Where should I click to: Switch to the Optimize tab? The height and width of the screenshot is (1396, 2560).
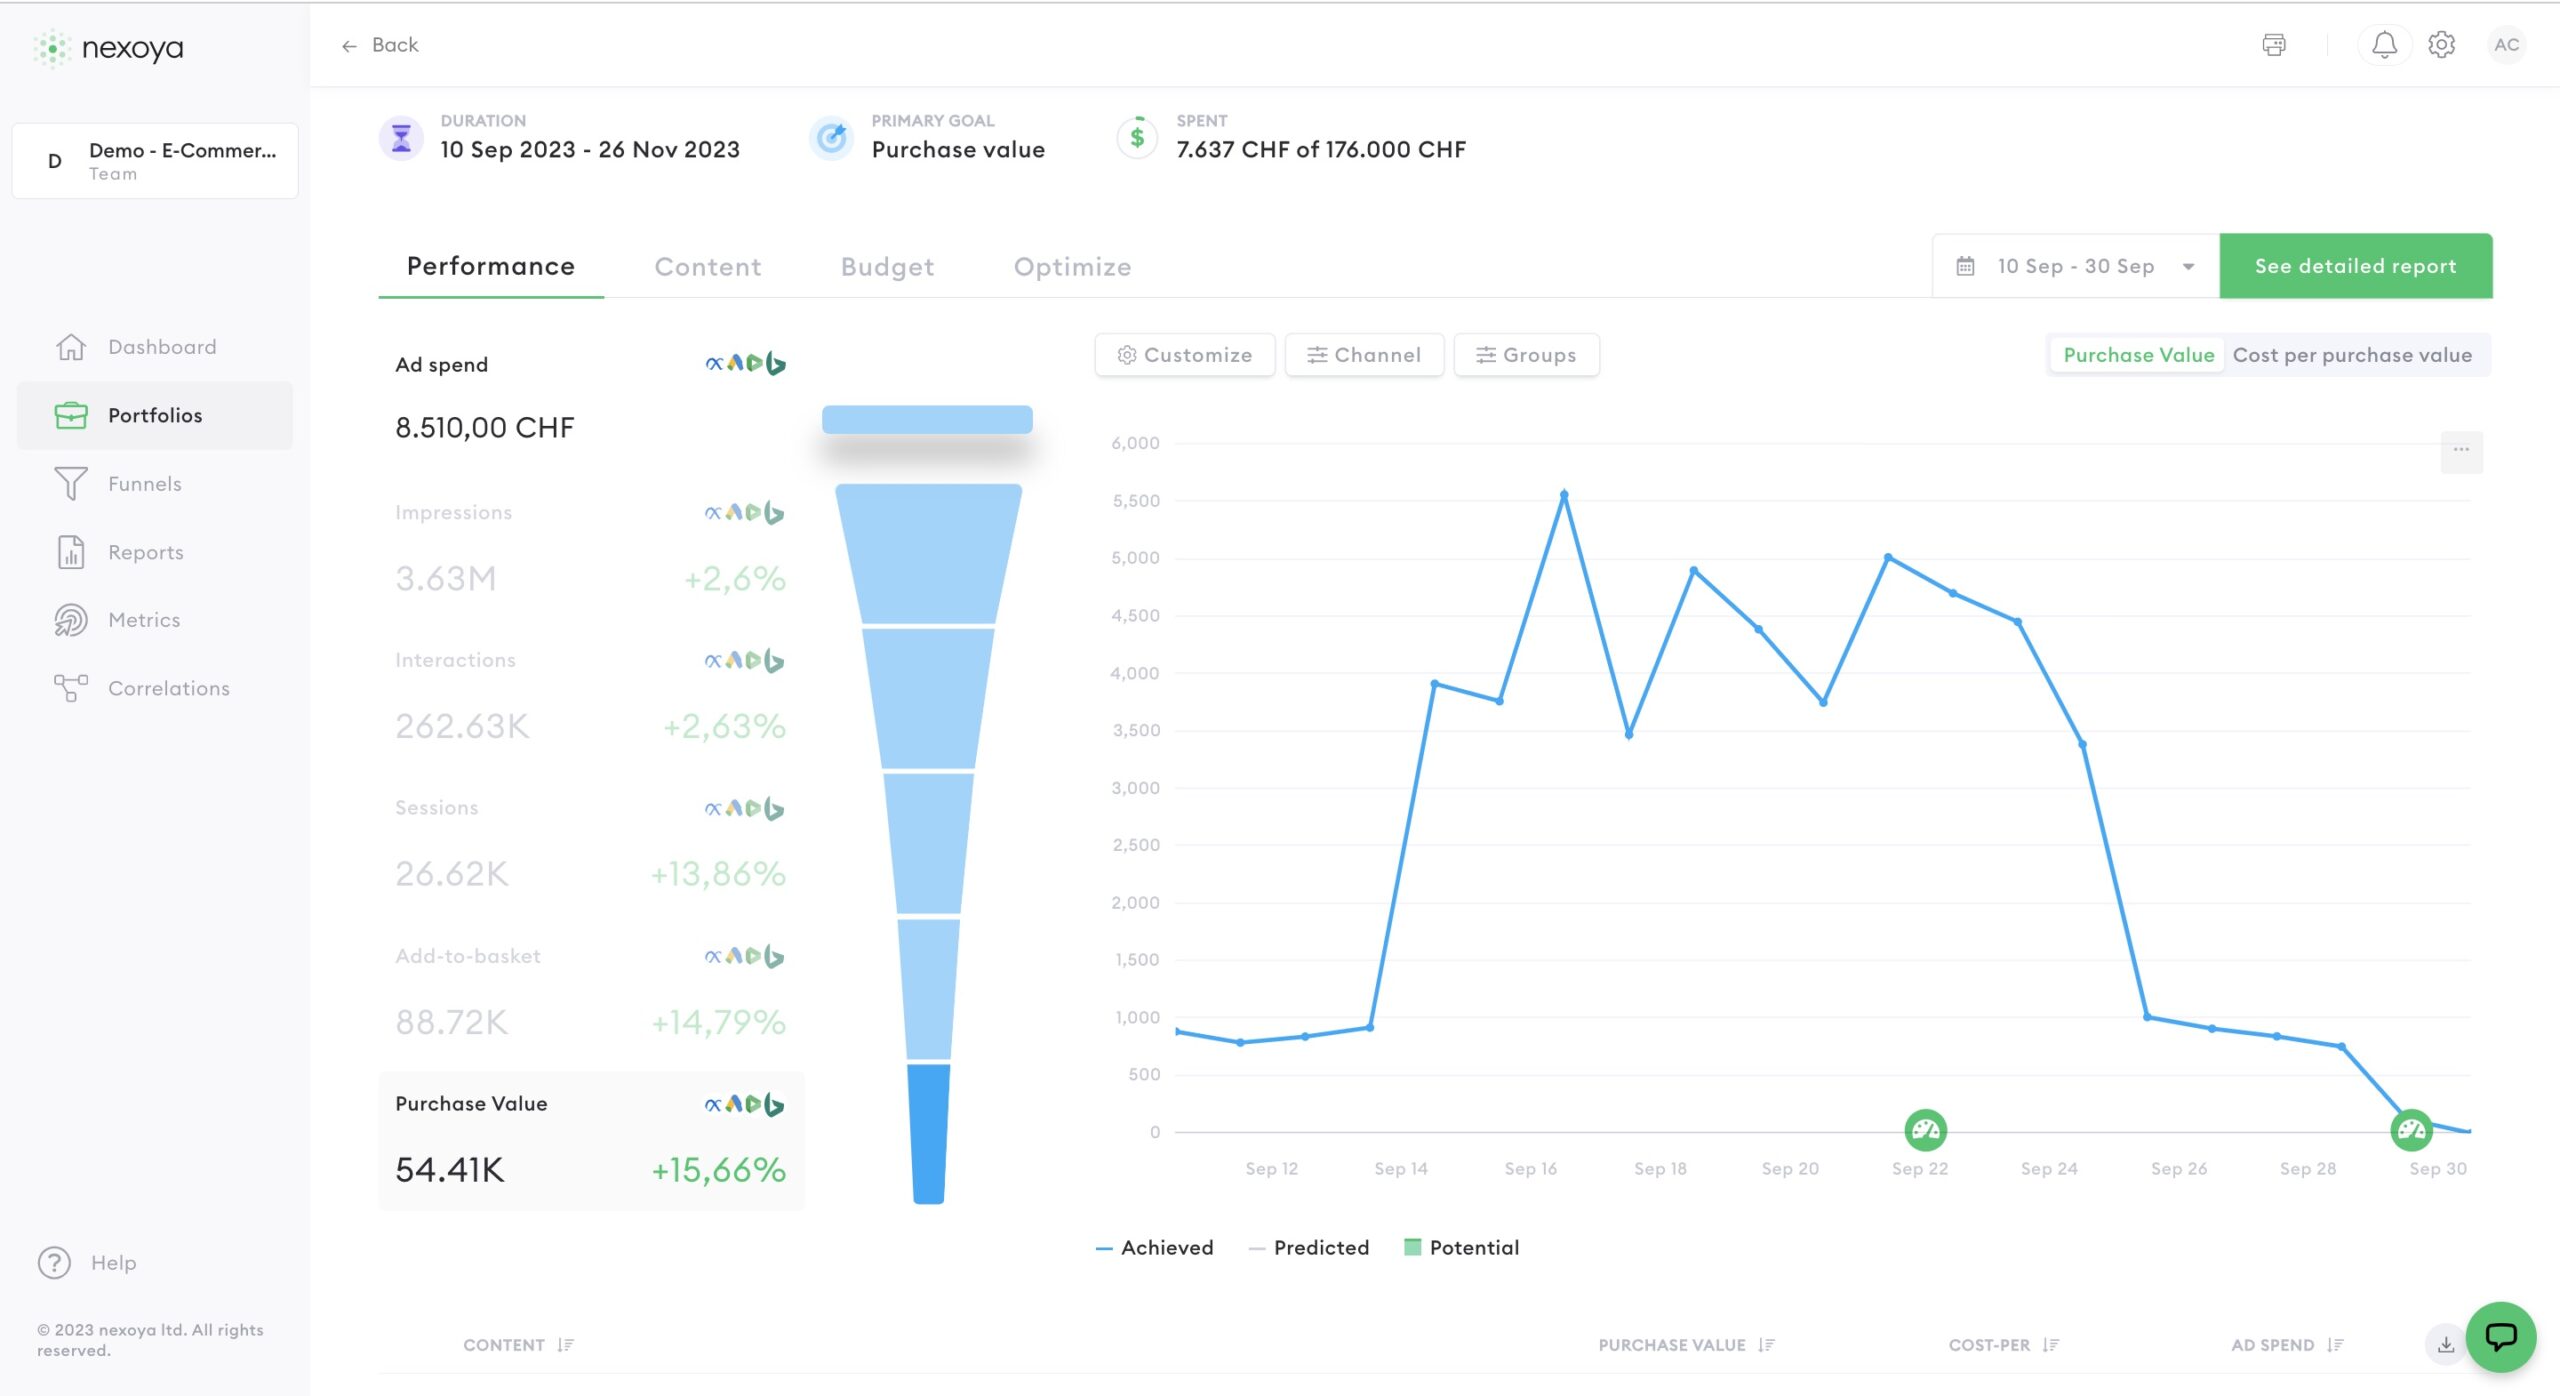pyautogui.click(x=1072, y=267)
